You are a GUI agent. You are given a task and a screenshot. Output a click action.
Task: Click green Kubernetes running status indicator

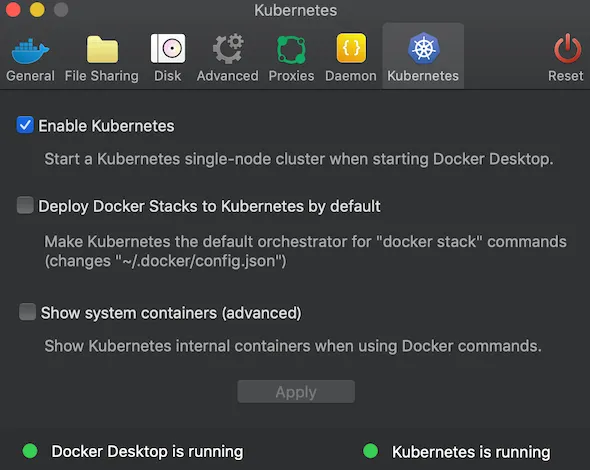pyautogui.click(x=371, y=451)
